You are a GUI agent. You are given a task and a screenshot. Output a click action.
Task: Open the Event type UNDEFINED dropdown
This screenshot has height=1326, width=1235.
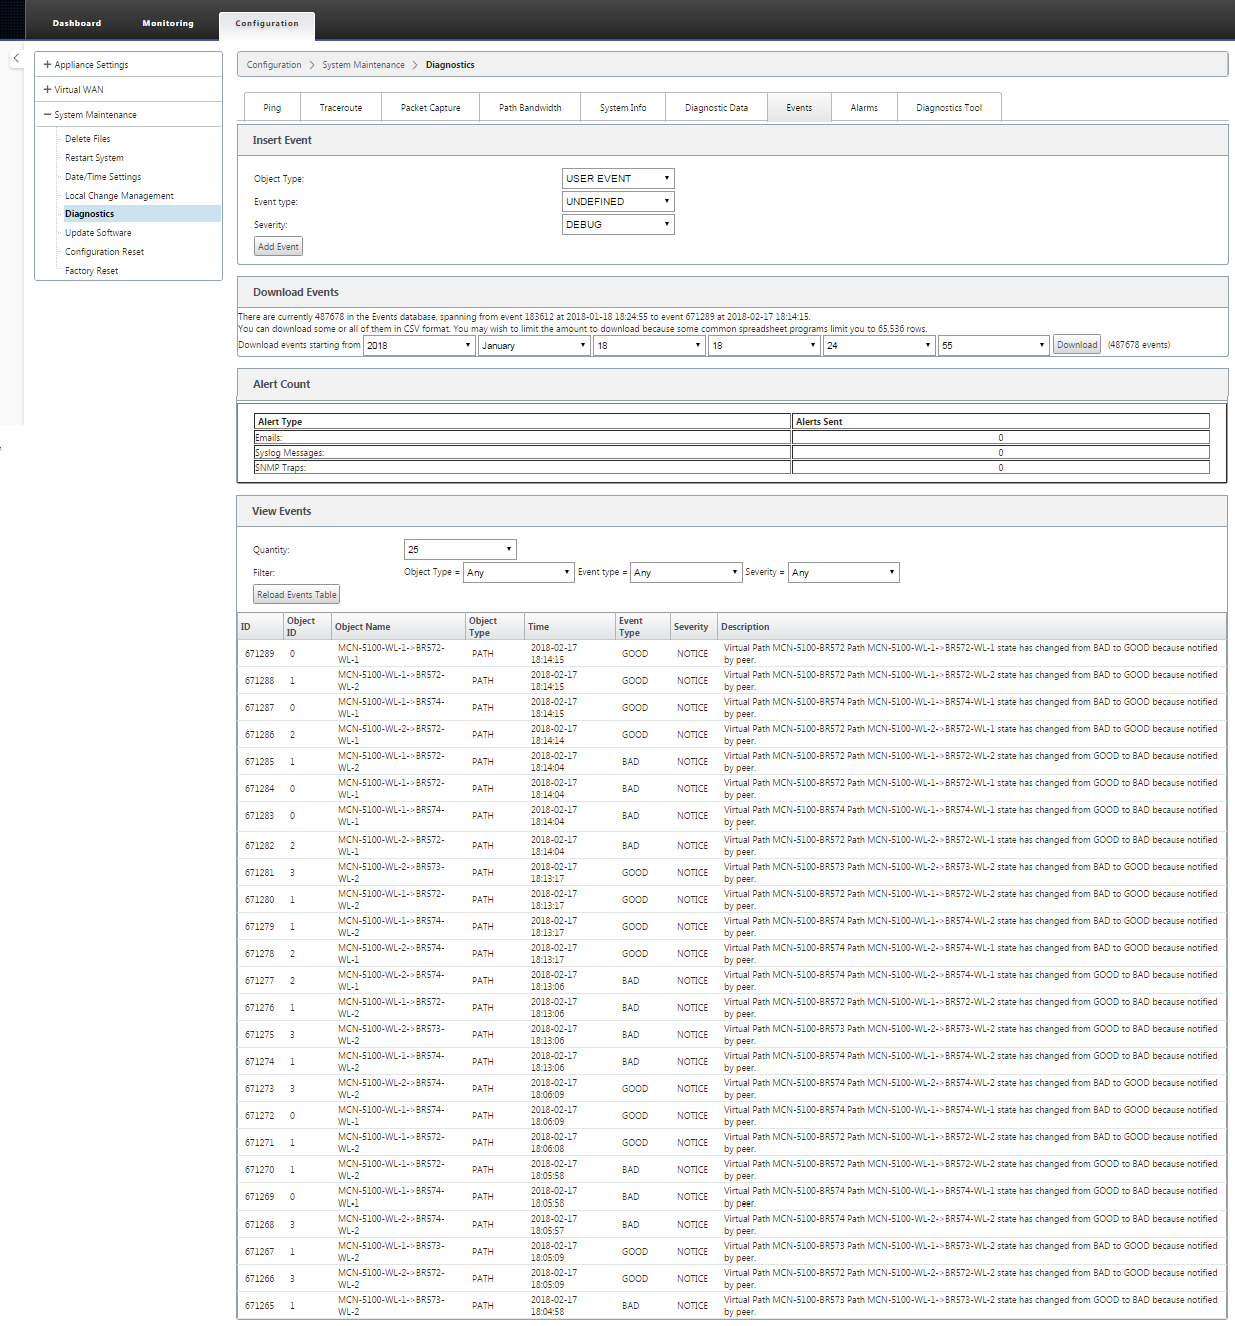(618, 202)
